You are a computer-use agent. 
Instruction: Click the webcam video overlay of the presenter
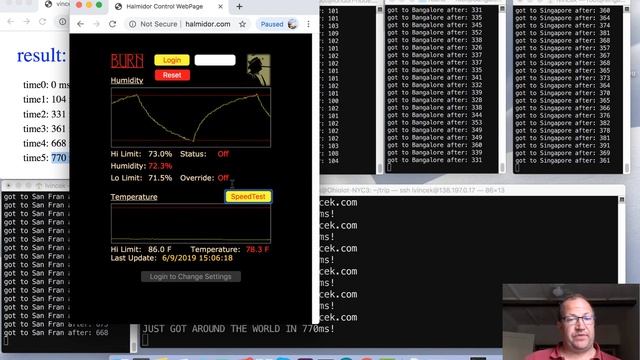coord(571,322)
